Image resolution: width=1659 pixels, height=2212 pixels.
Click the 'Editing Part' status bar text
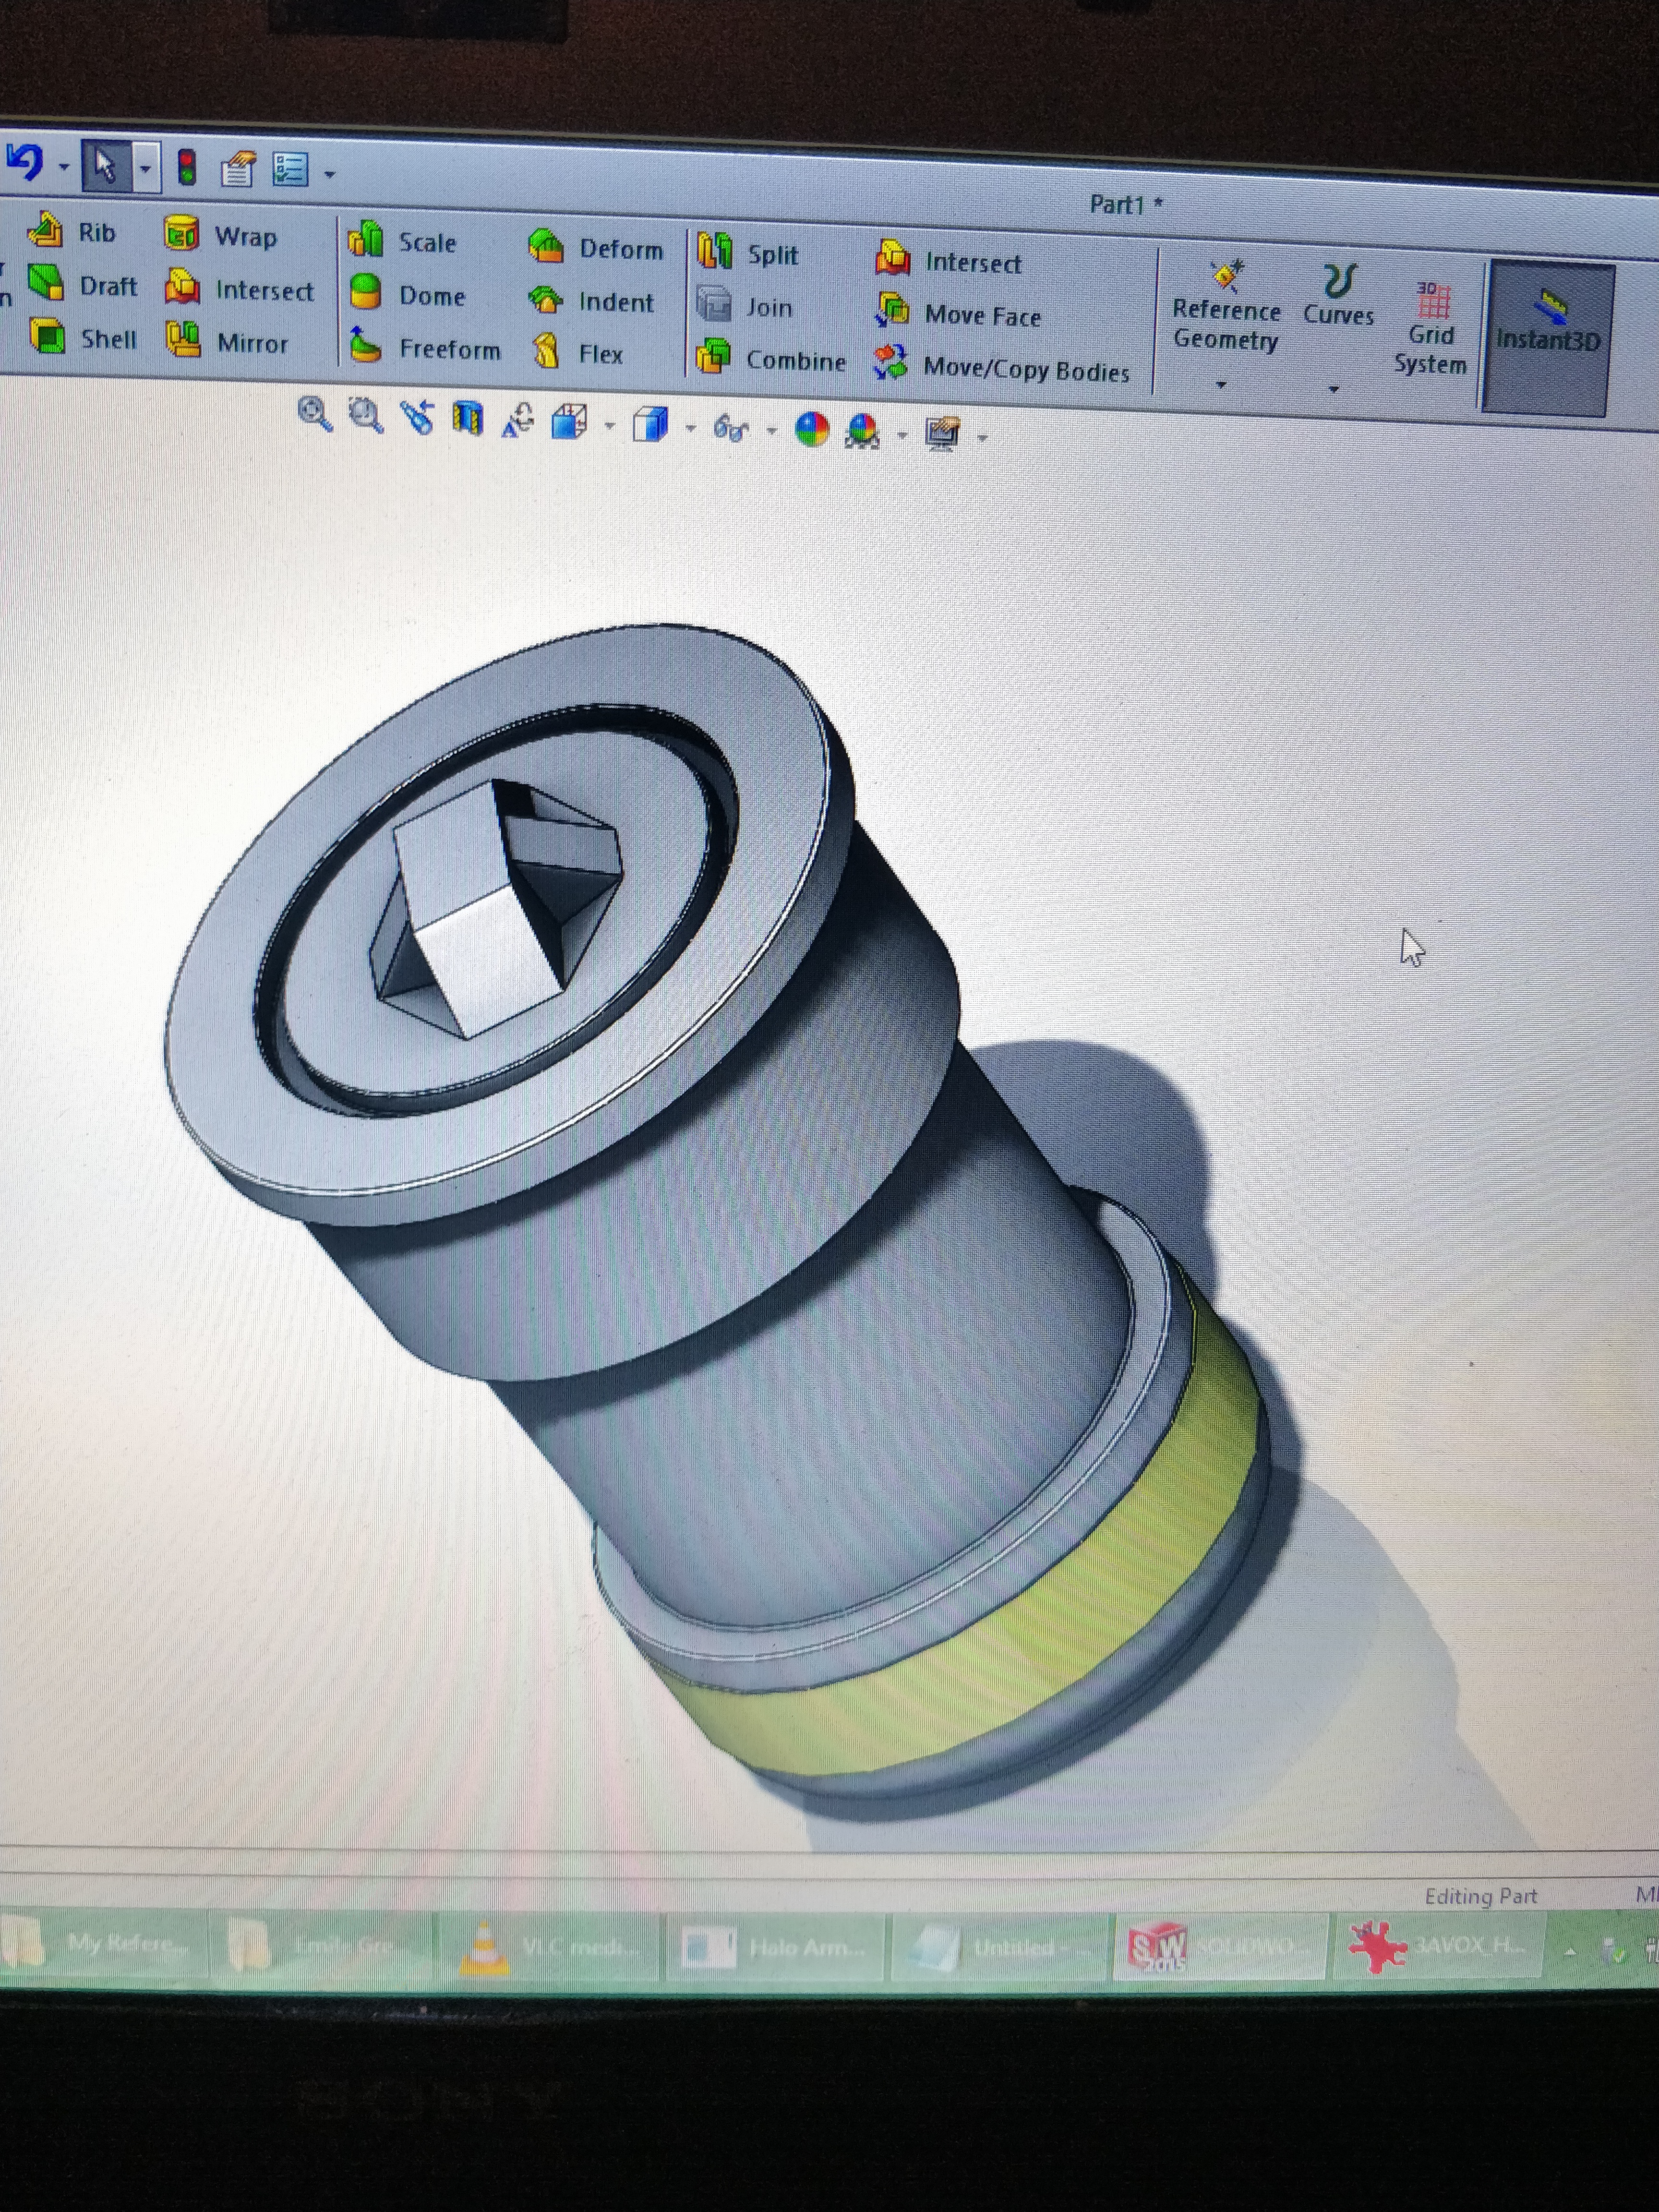(x=1481, y=1895)
